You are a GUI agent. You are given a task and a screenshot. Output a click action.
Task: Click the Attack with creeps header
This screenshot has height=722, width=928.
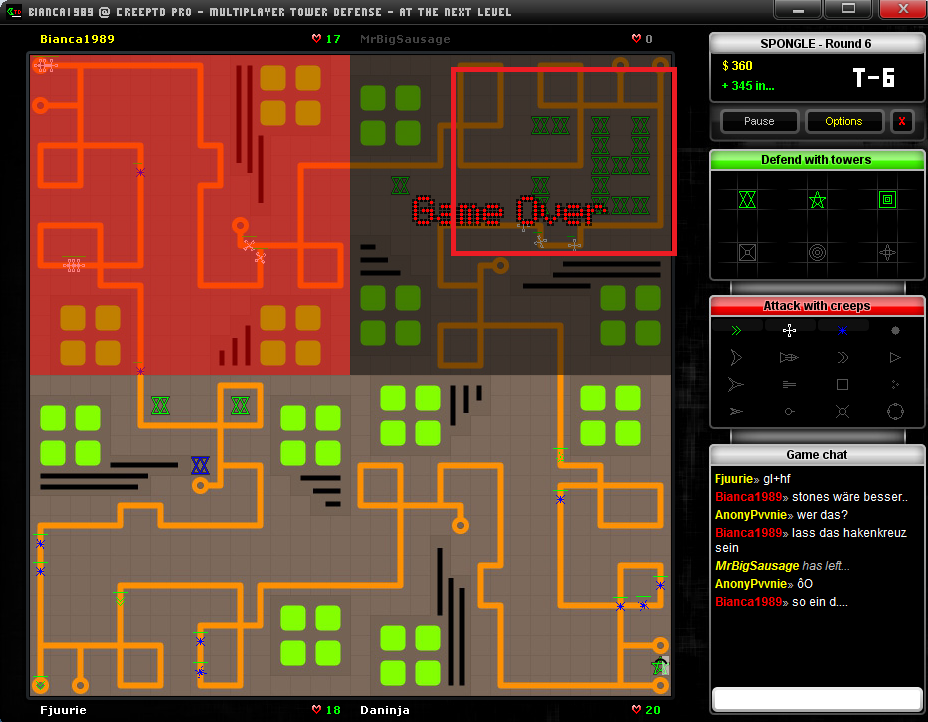pos(816,306)
